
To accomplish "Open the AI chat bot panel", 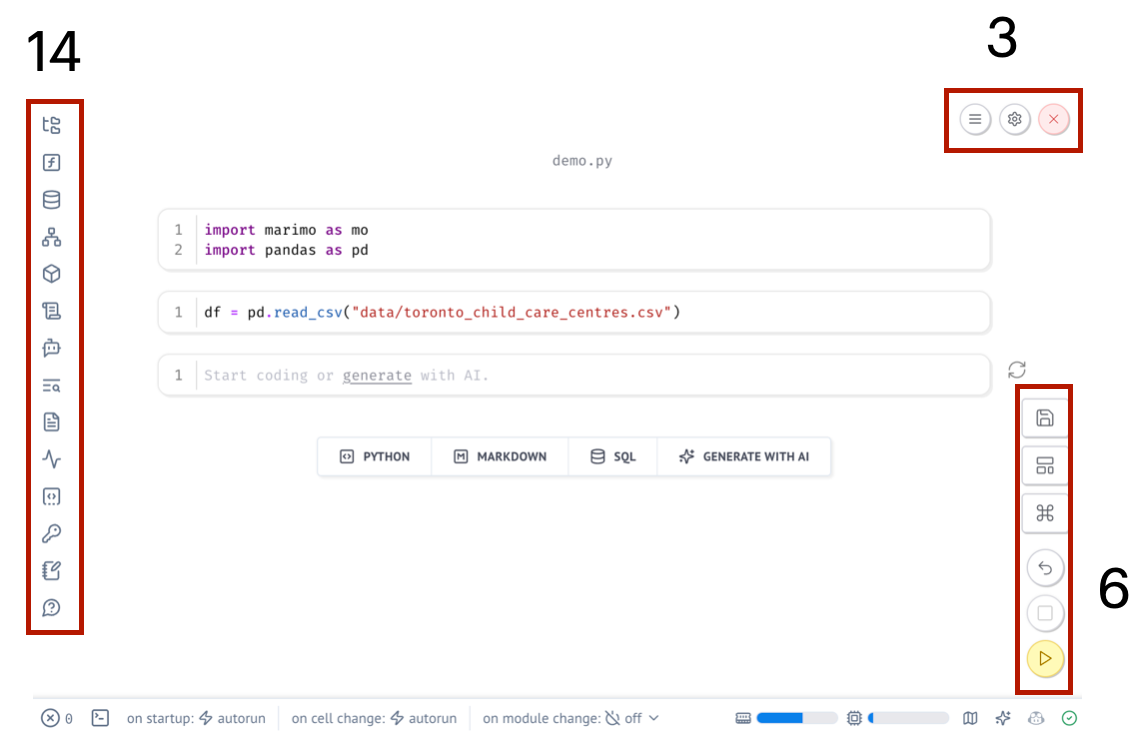I will (52, 348).
